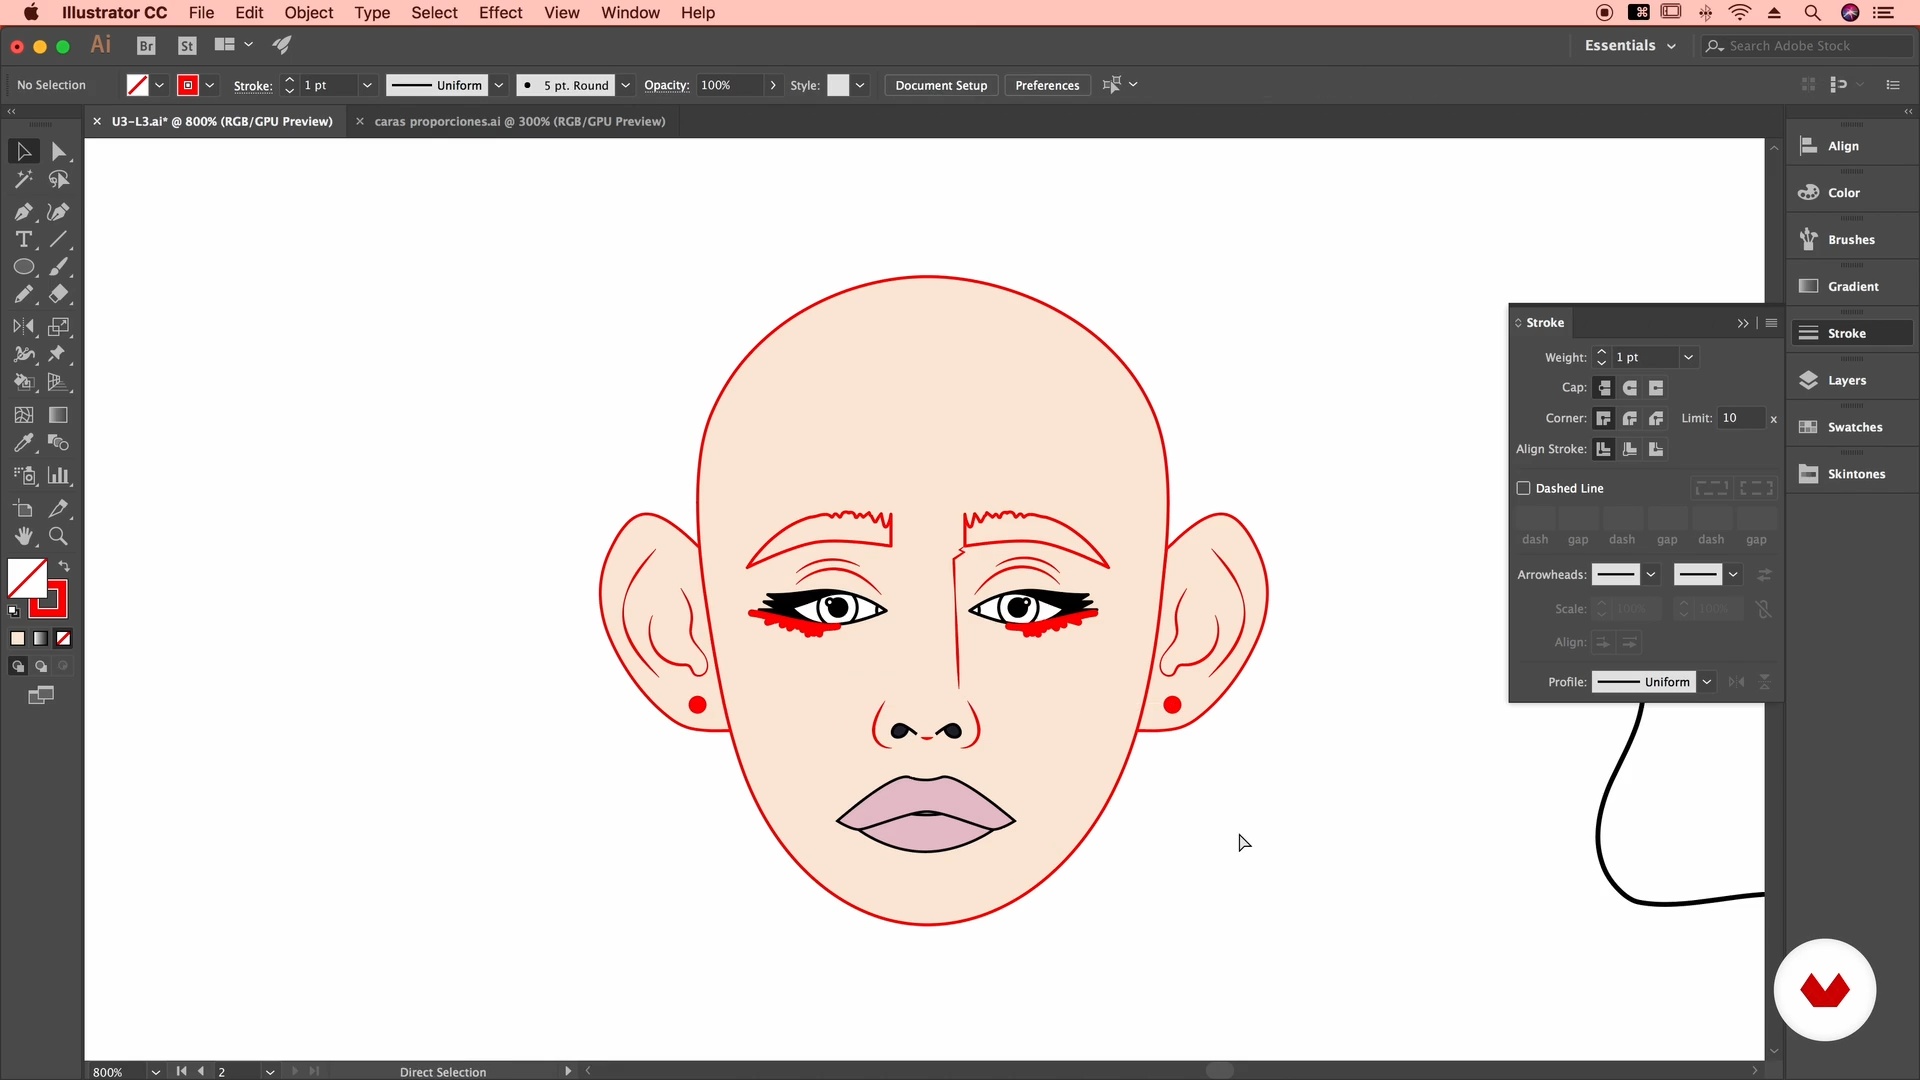1920x1080 pixels.
Task: Choose Projecting Cap in Stroke panel
Action: [1656, 388]
